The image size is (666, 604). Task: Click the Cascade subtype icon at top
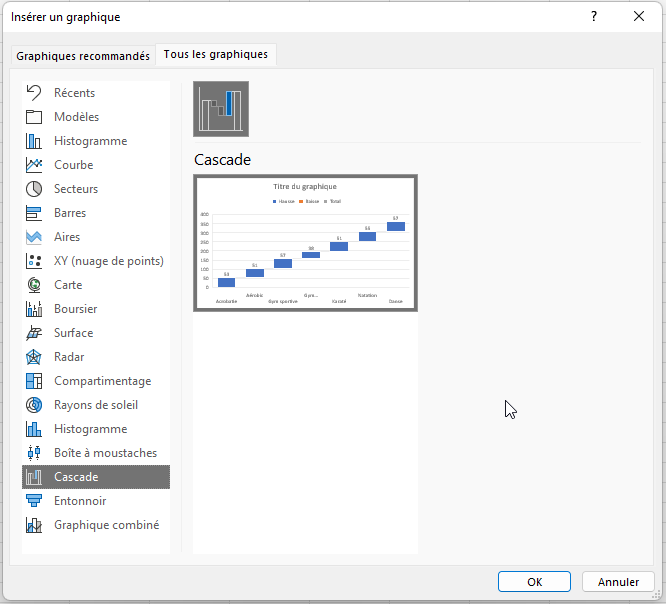tap(221, 109)
